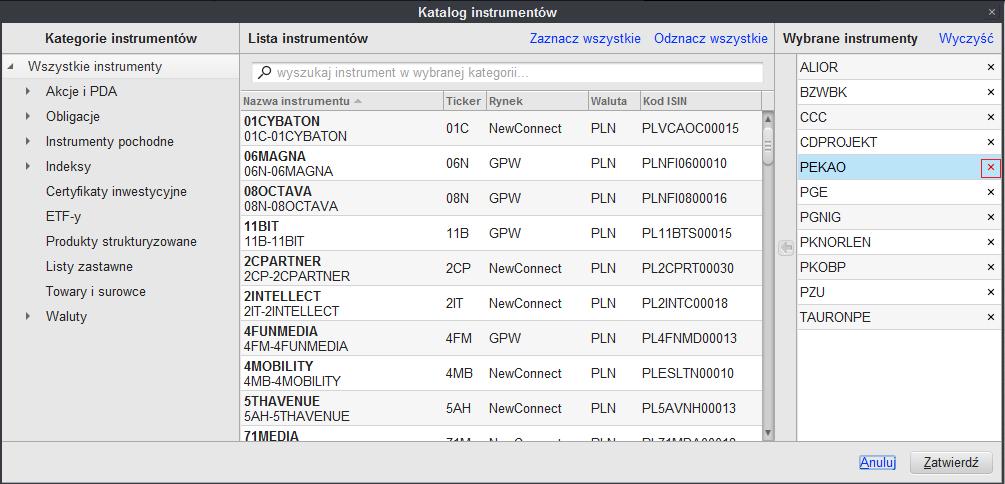Screen dimensions: 1005x484
Task: Expand the Waluty category
Action: [x=28, y=317]
